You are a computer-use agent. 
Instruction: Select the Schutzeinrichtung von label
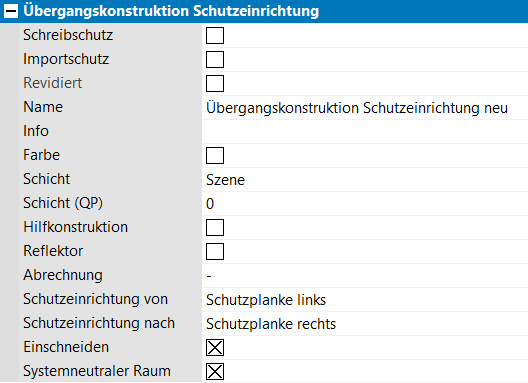[x=95, y=299]
